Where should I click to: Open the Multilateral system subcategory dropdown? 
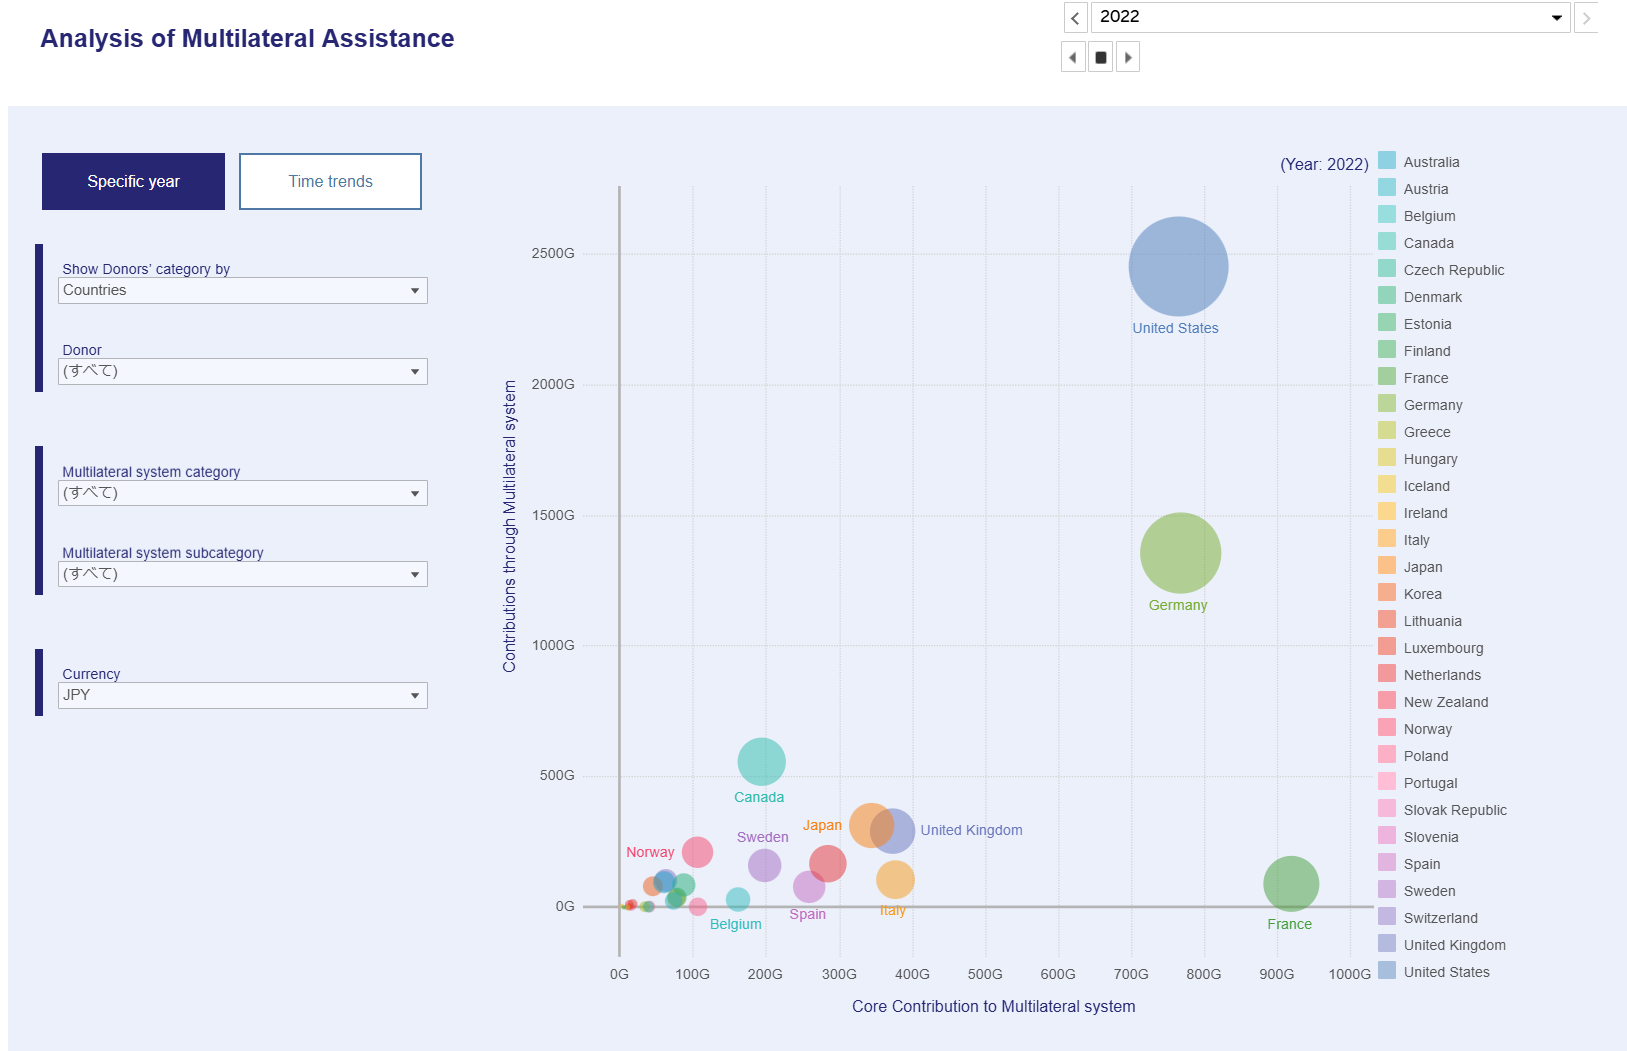243,574
